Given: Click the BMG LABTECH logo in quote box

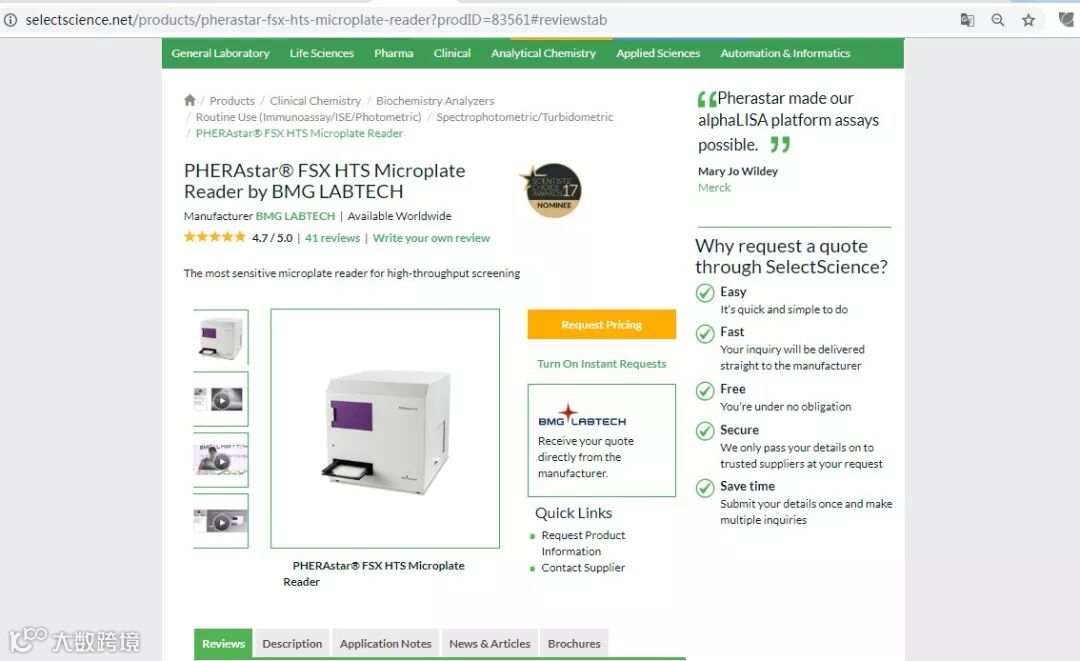Looking at the screenshot, I should pyautogui.click(x=582, y=415).
